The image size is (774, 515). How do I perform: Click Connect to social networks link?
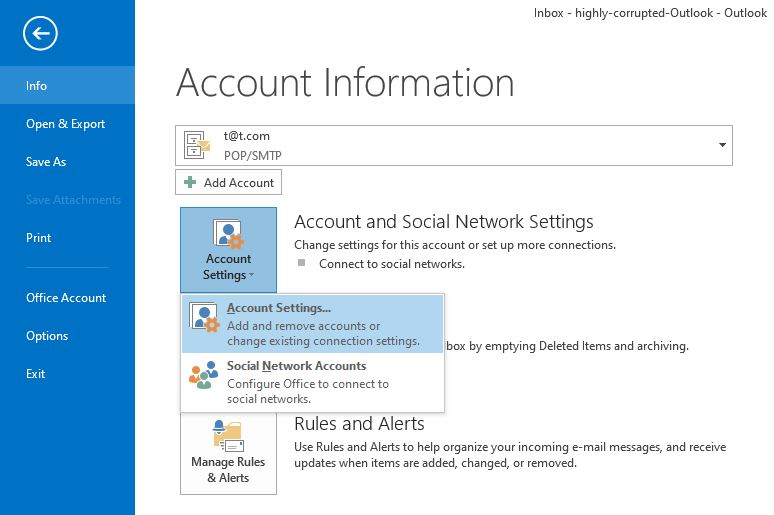click(x=391, y=264)
